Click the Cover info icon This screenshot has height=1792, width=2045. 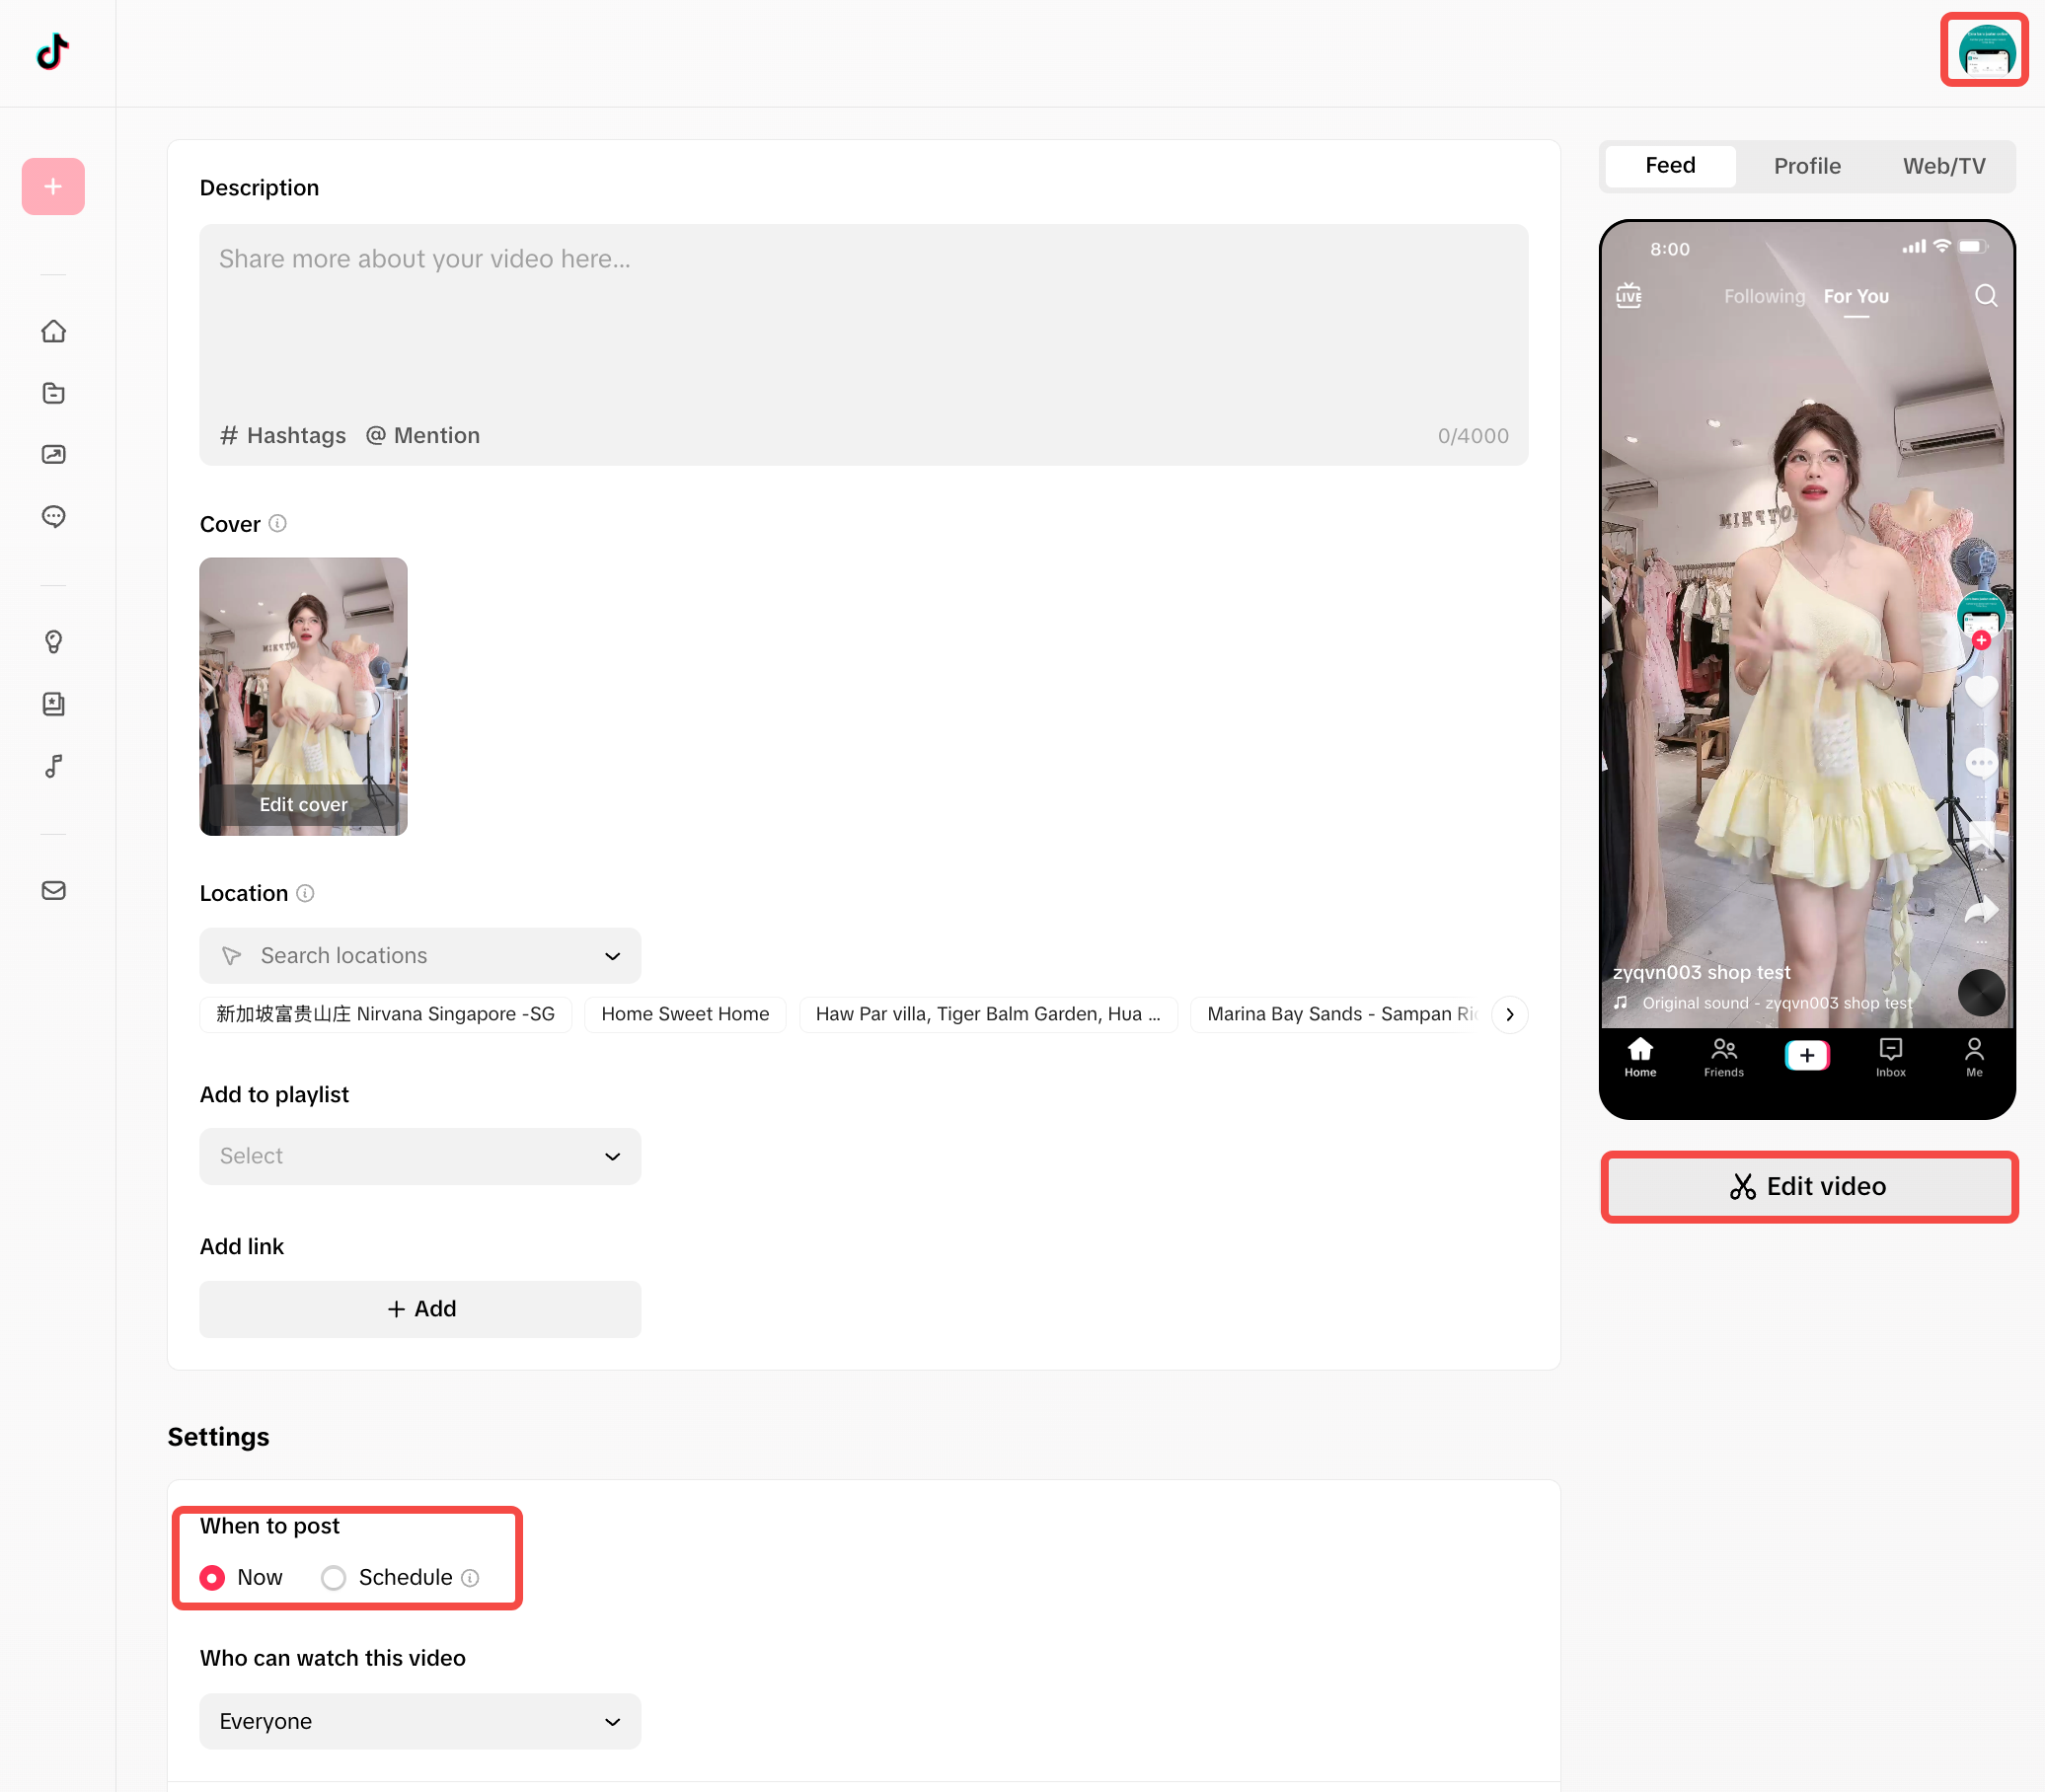278,523
